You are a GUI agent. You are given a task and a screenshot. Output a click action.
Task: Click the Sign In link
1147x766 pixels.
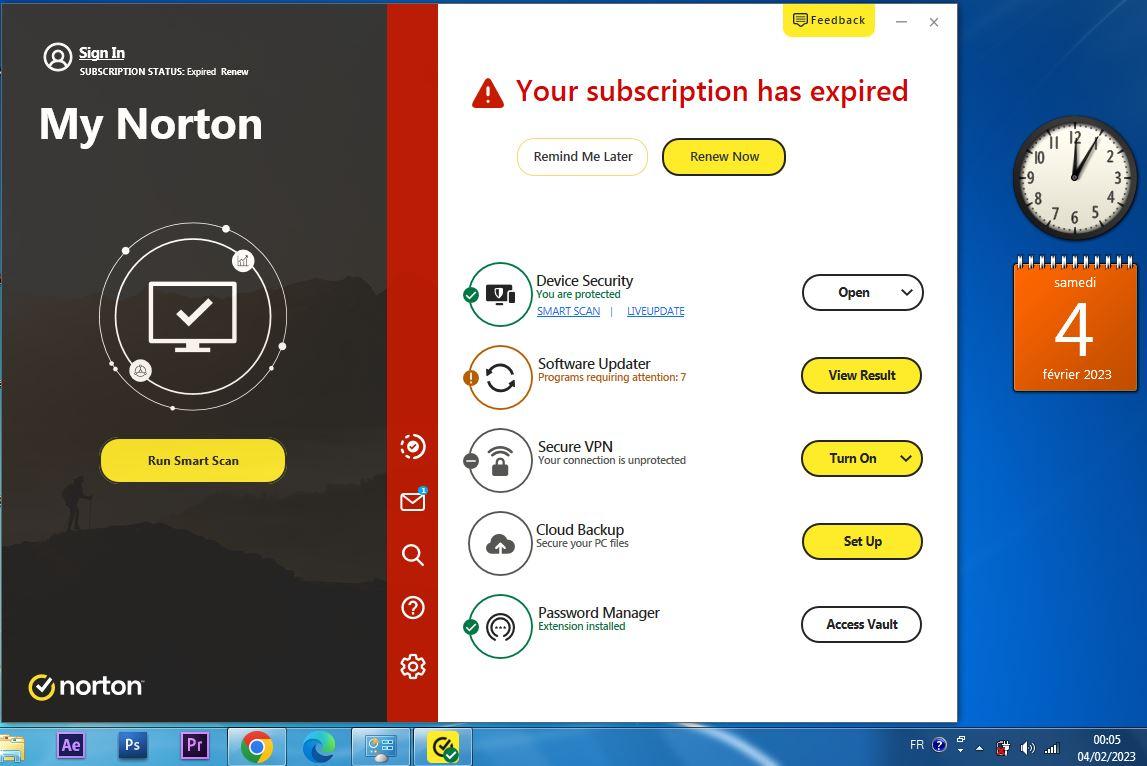click(x=102, y=53)
